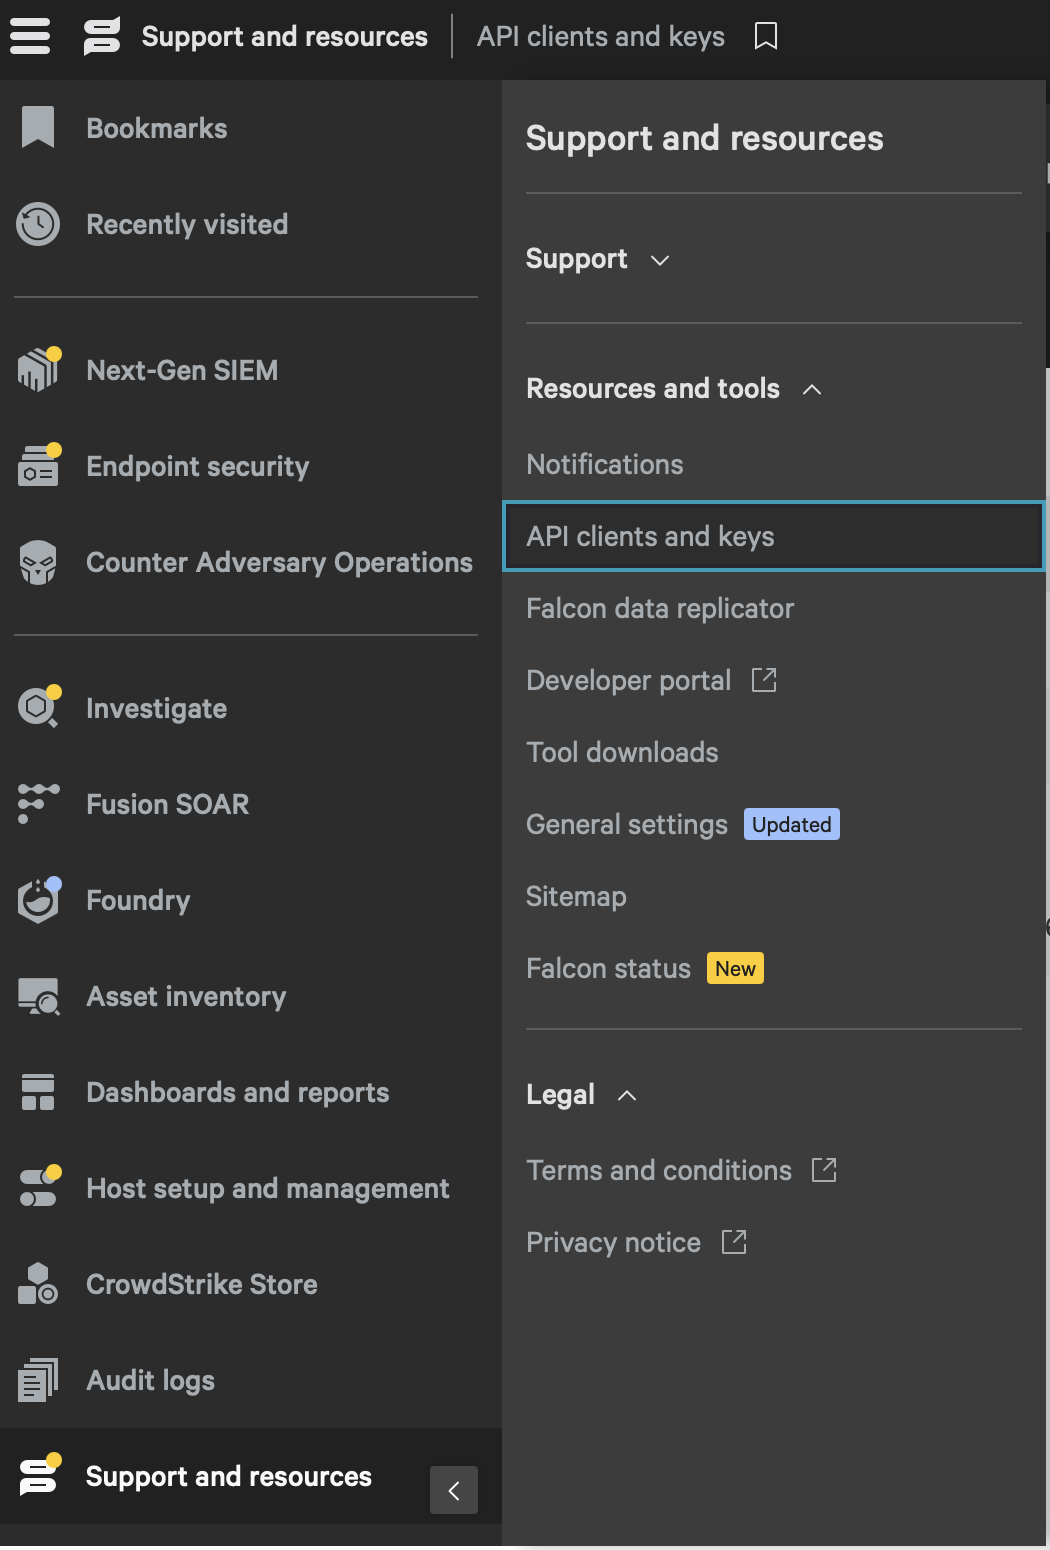
Task: Open the Foundry section
Action: pos(138,900)
